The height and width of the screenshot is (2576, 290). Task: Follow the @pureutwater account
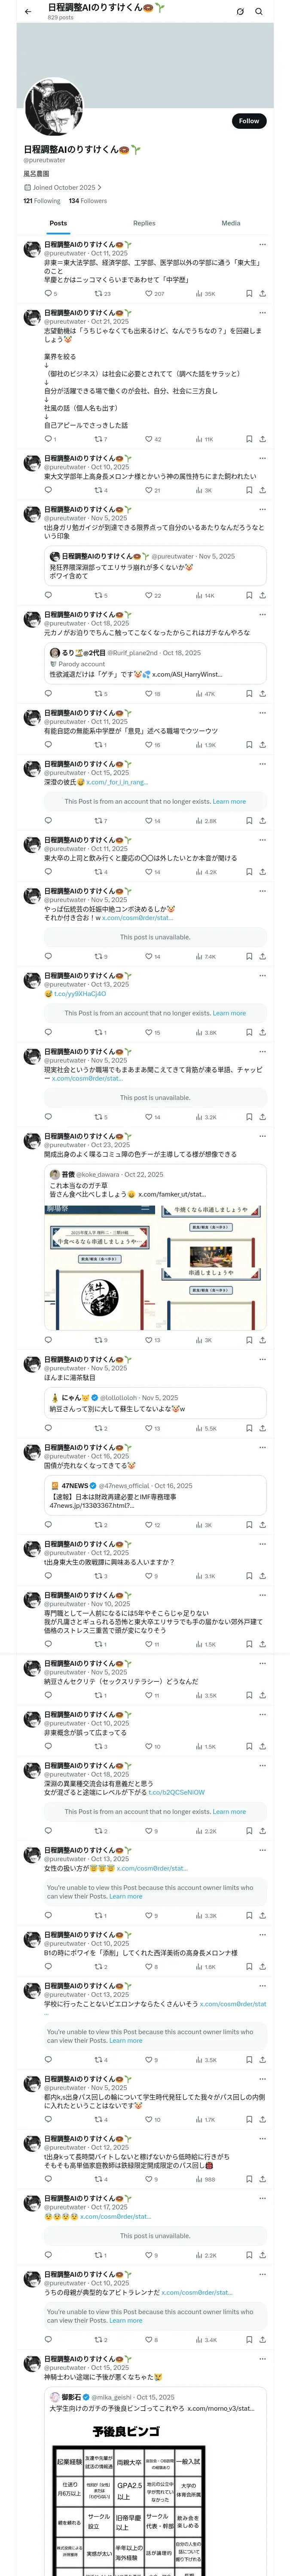tap(249, 121)
